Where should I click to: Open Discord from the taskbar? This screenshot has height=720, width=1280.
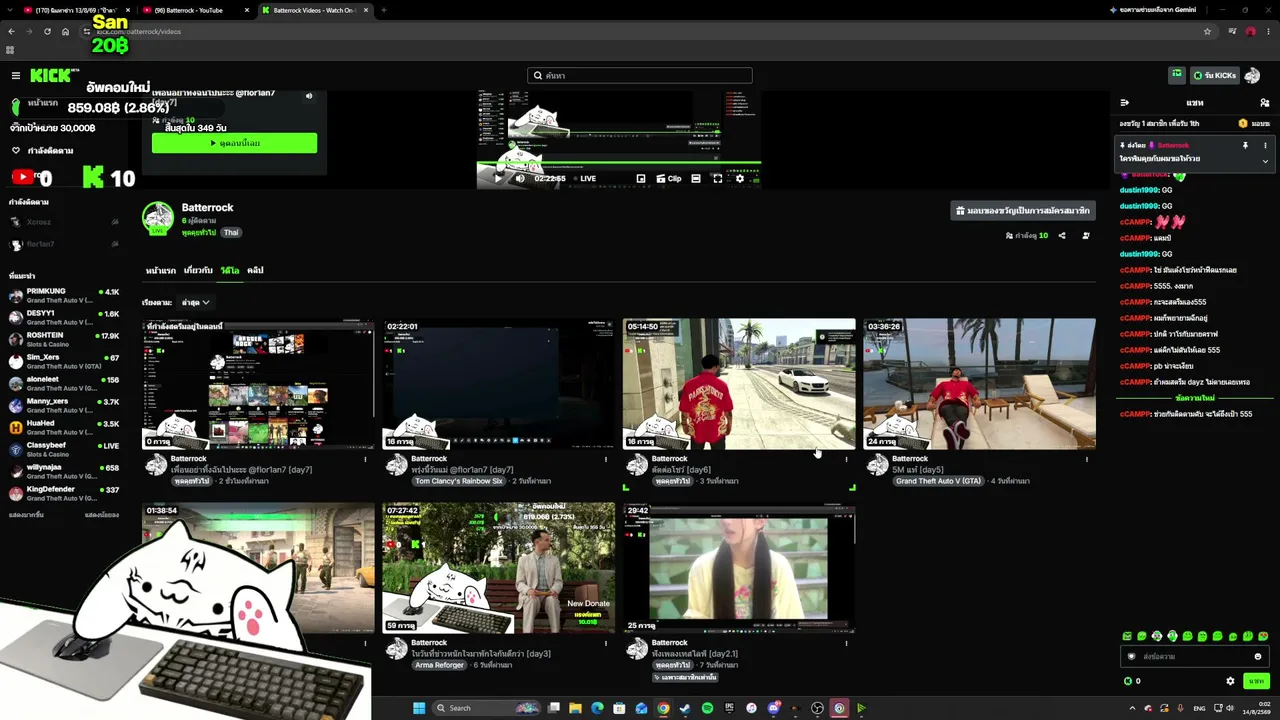pos(773,708)
